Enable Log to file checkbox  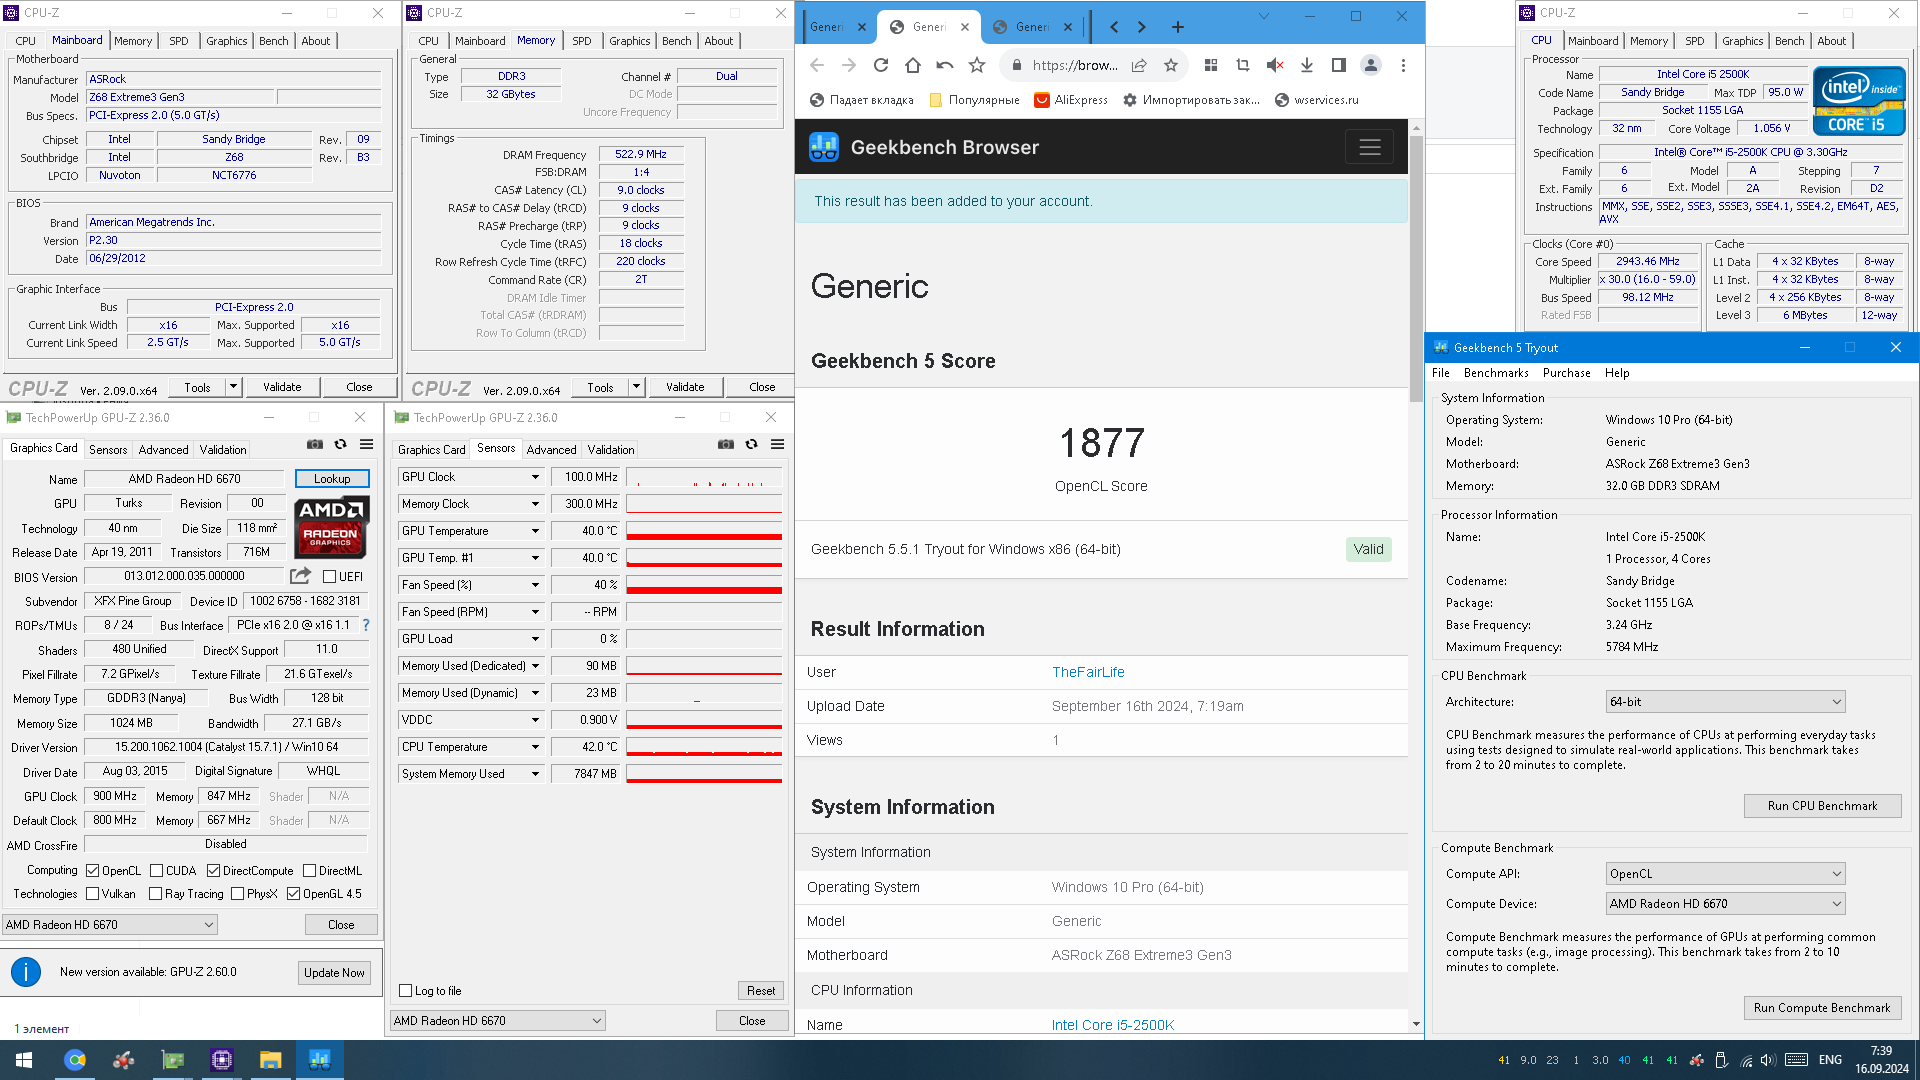[x=405, y=991]
